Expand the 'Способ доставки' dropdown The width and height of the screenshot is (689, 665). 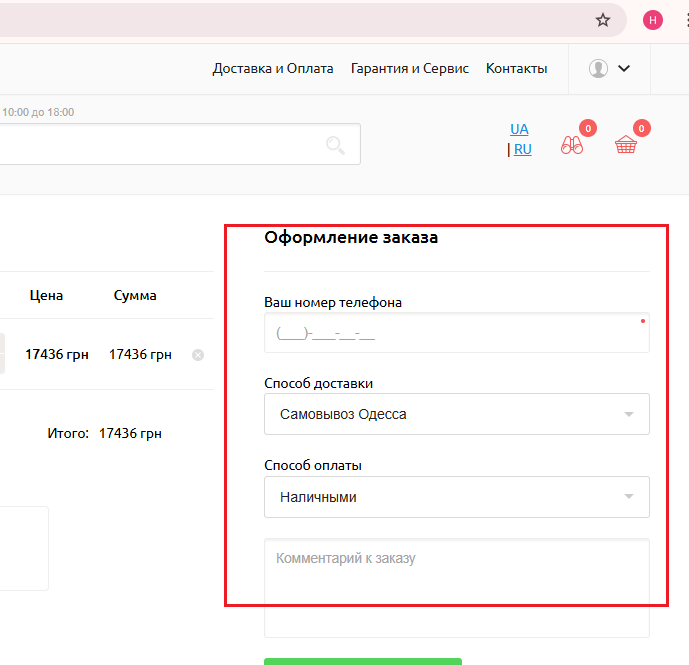coord(456,414)
